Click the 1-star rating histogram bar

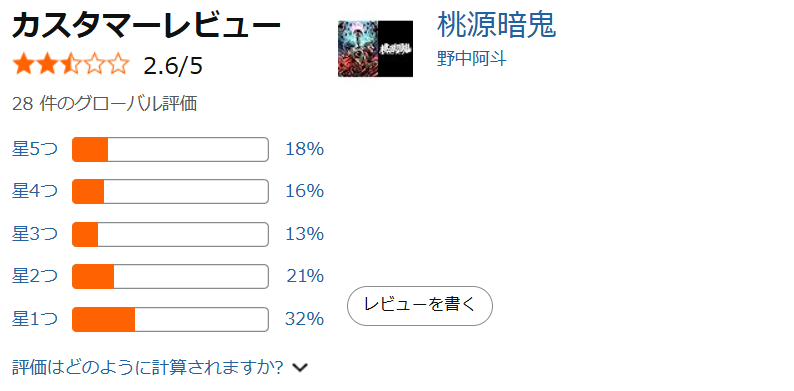tap(170, 320)
